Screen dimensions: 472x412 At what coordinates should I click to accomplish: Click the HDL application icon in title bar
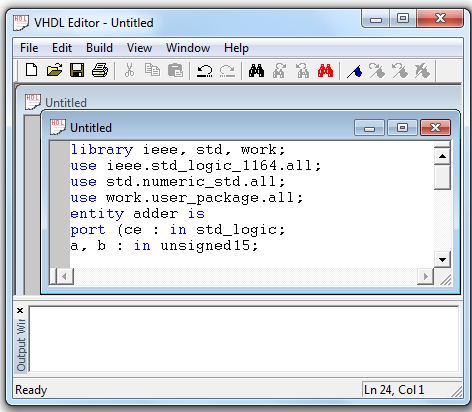click(x=21, y=23)
